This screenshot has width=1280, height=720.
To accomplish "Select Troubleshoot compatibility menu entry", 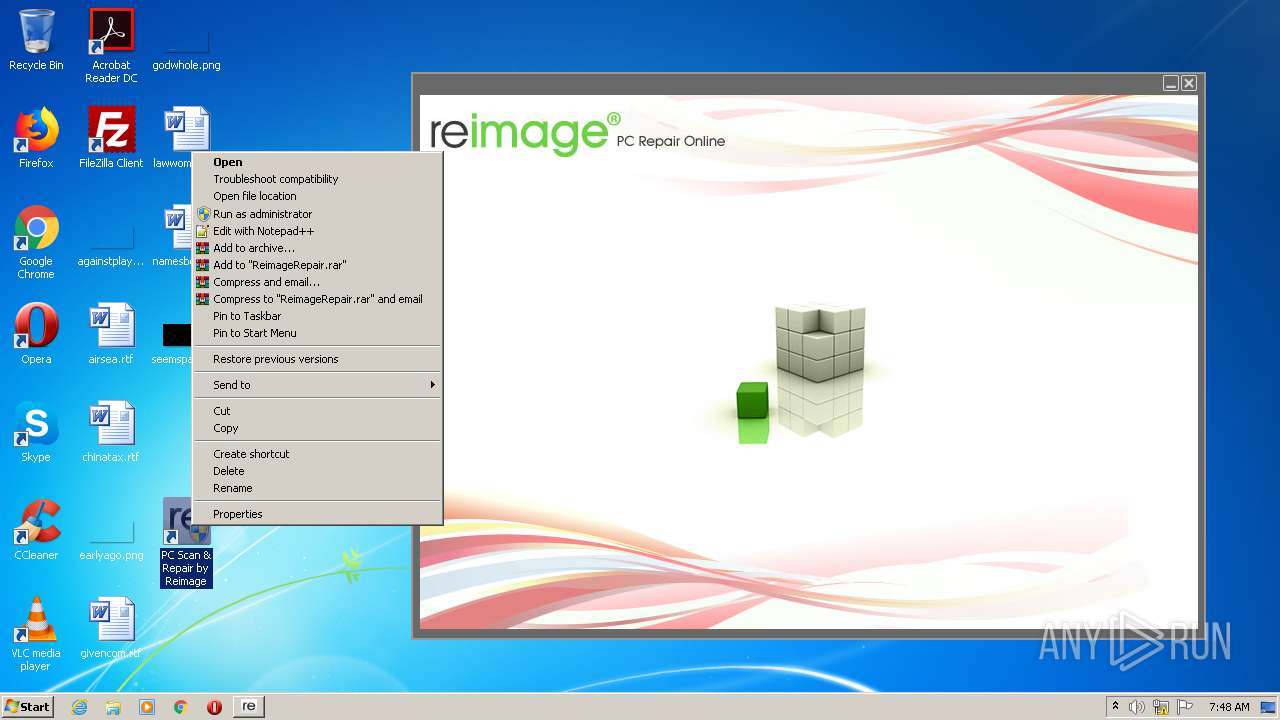I will pyautogui.click(x=317, y=179).
